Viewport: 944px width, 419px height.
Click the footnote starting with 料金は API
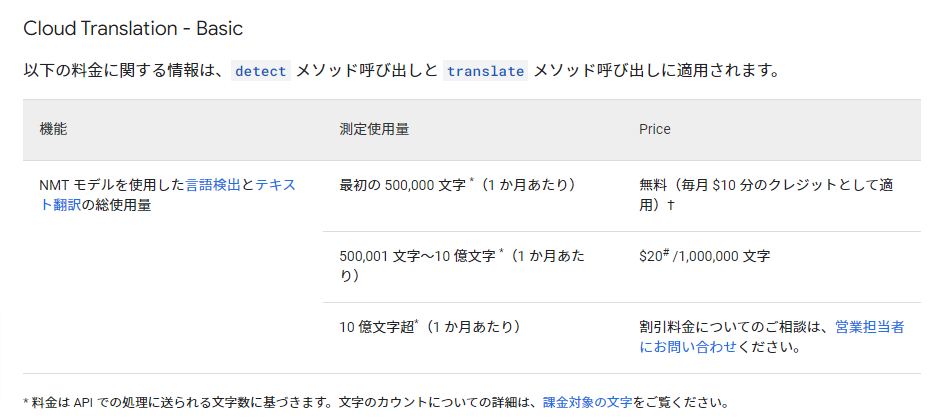[376, 402]
